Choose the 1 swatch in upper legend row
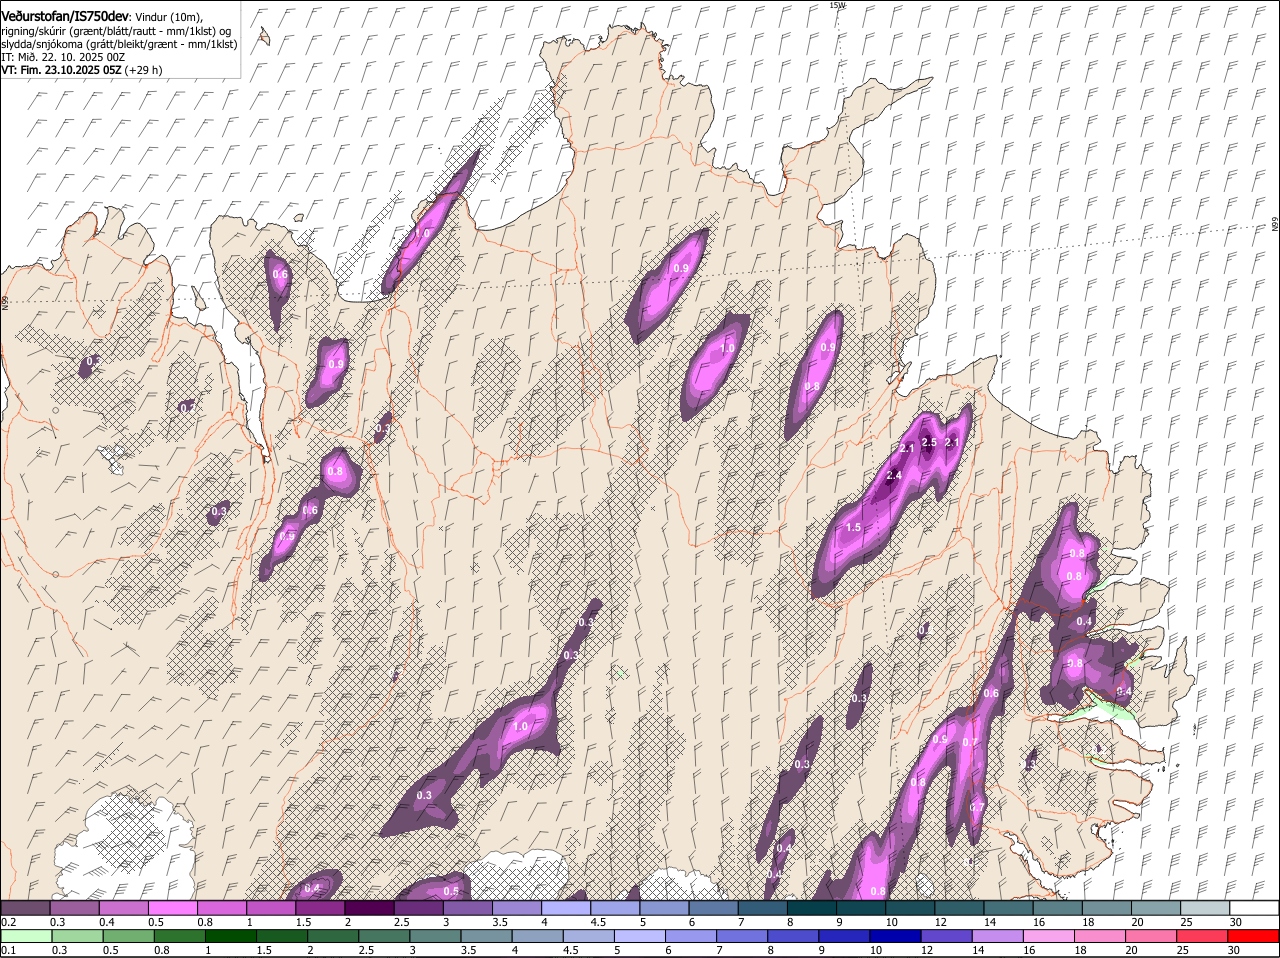 [x=271, y=908]
